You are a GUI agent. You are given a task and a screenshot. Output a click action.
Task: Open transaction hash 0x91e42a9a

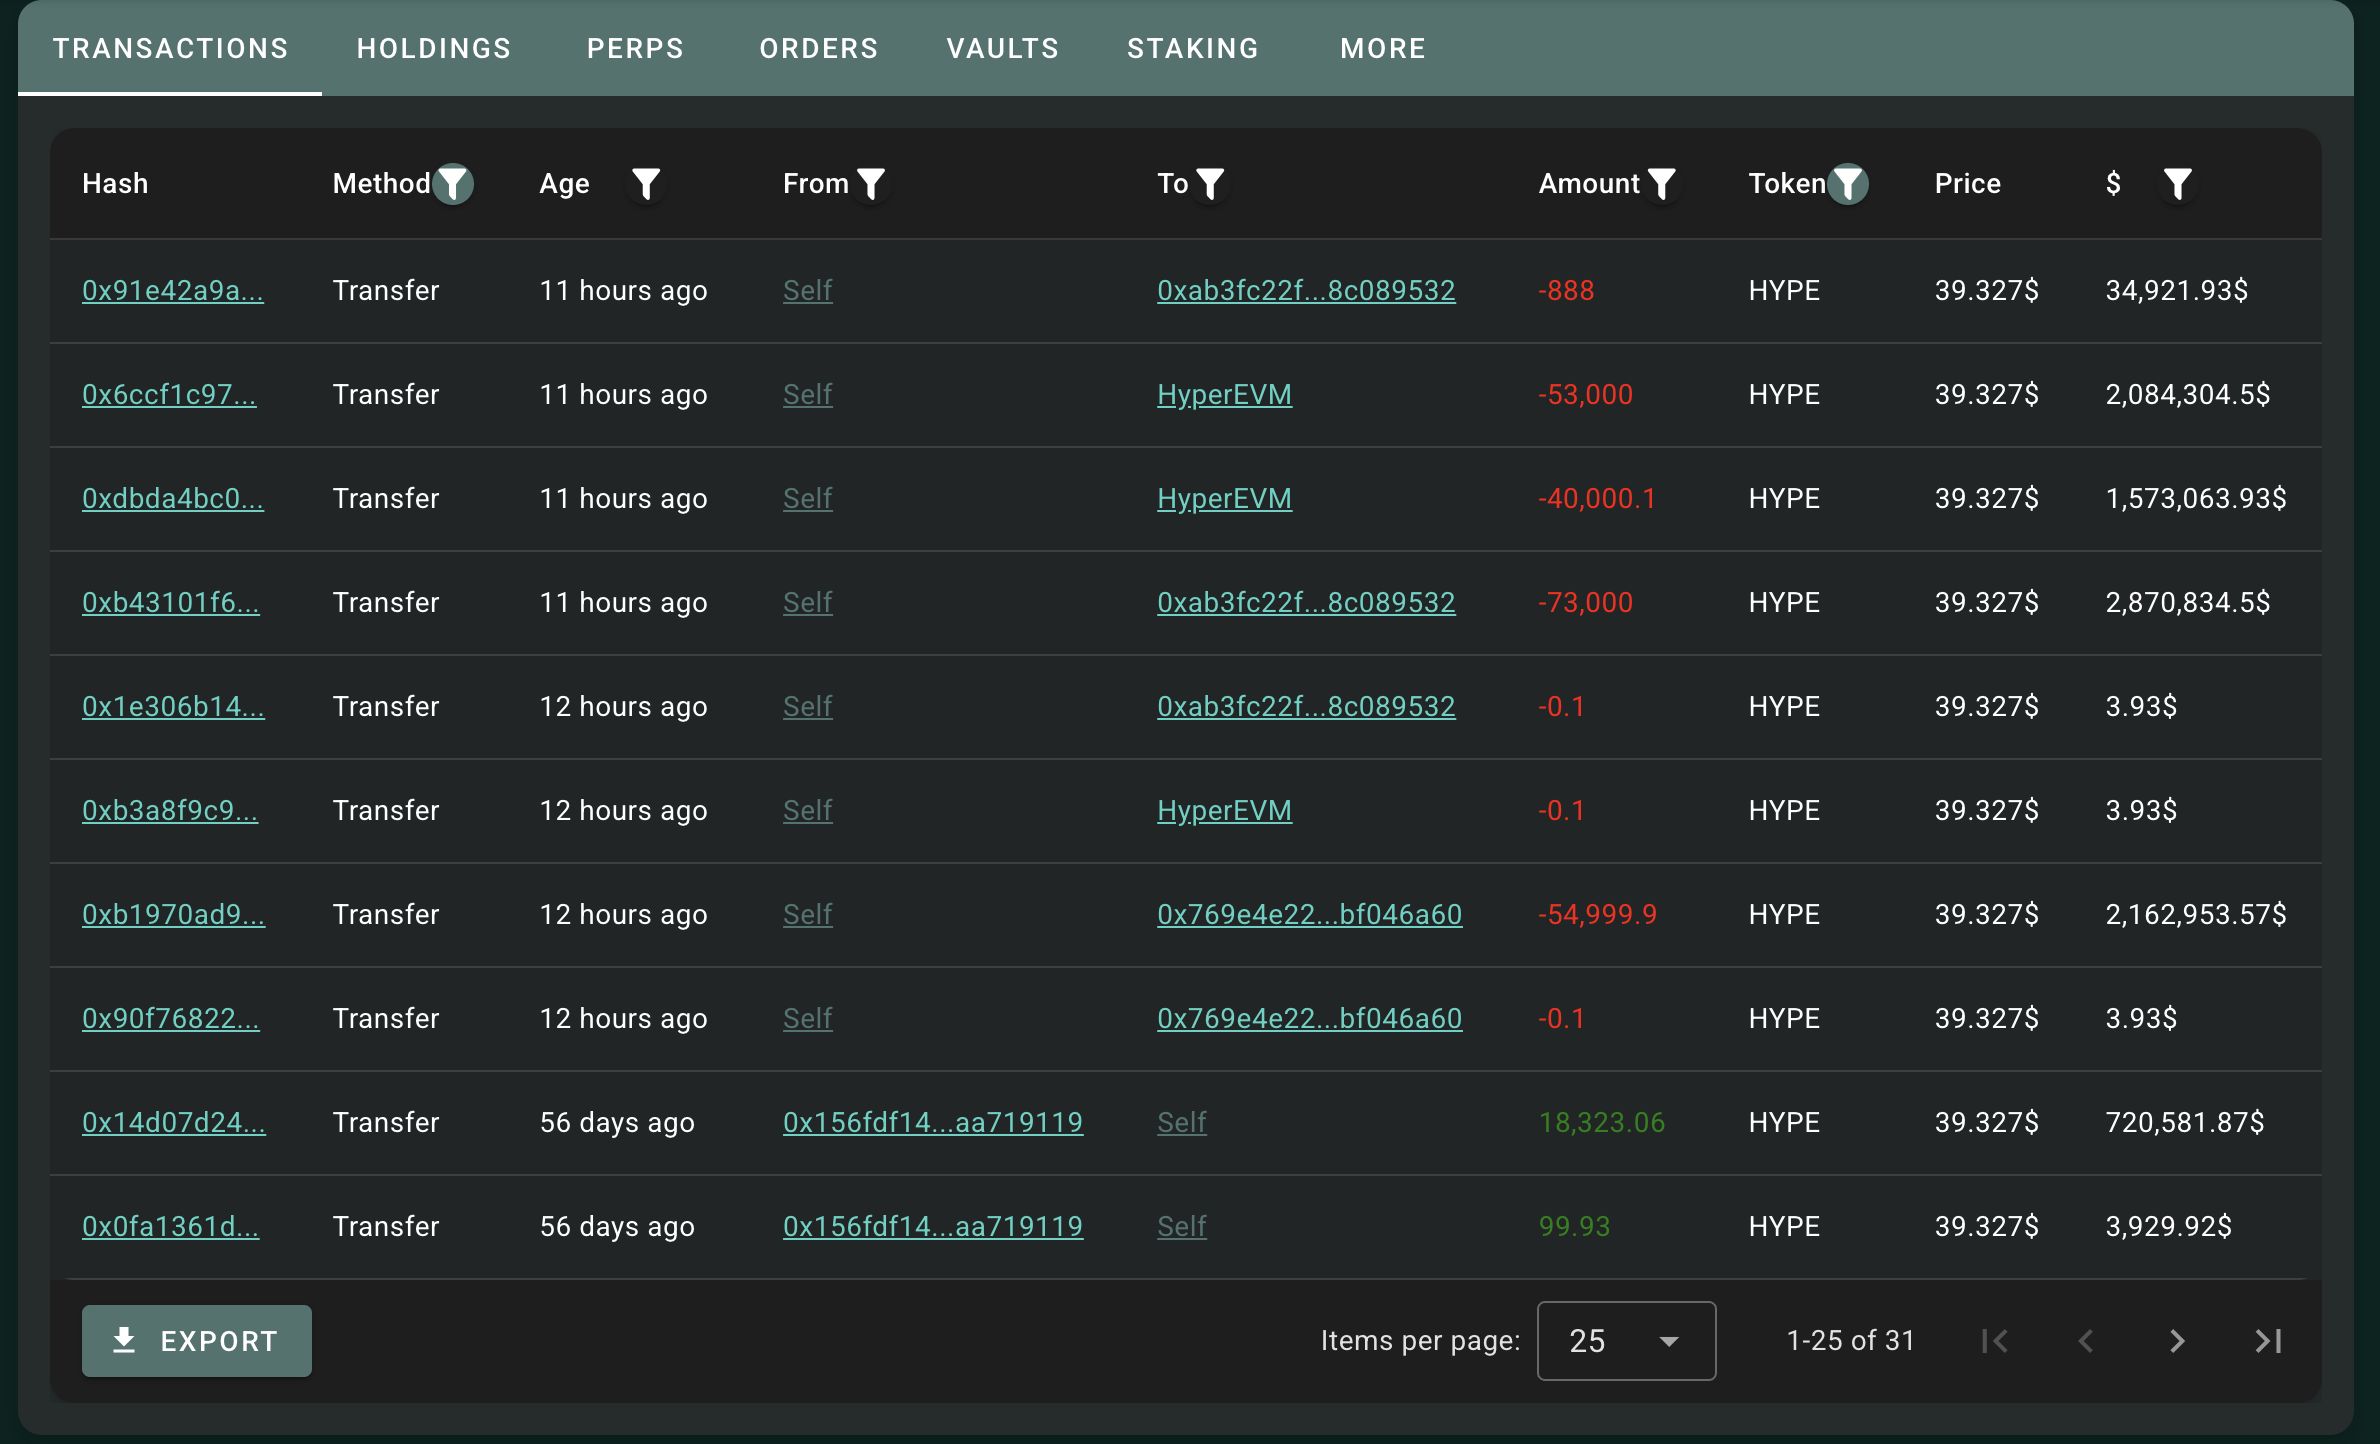(x=173, y=291)
